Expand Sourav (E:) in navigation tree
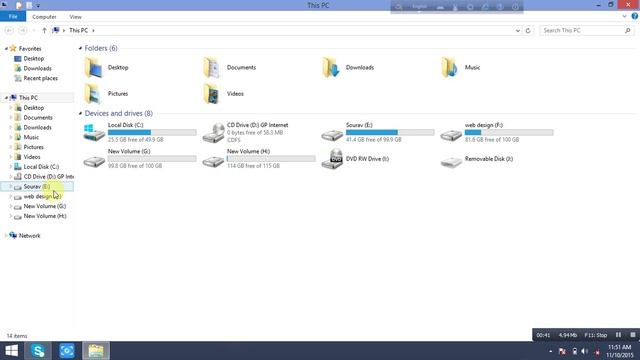The height and width of the screenshot is (360, 640). click(x=11, y=187)
